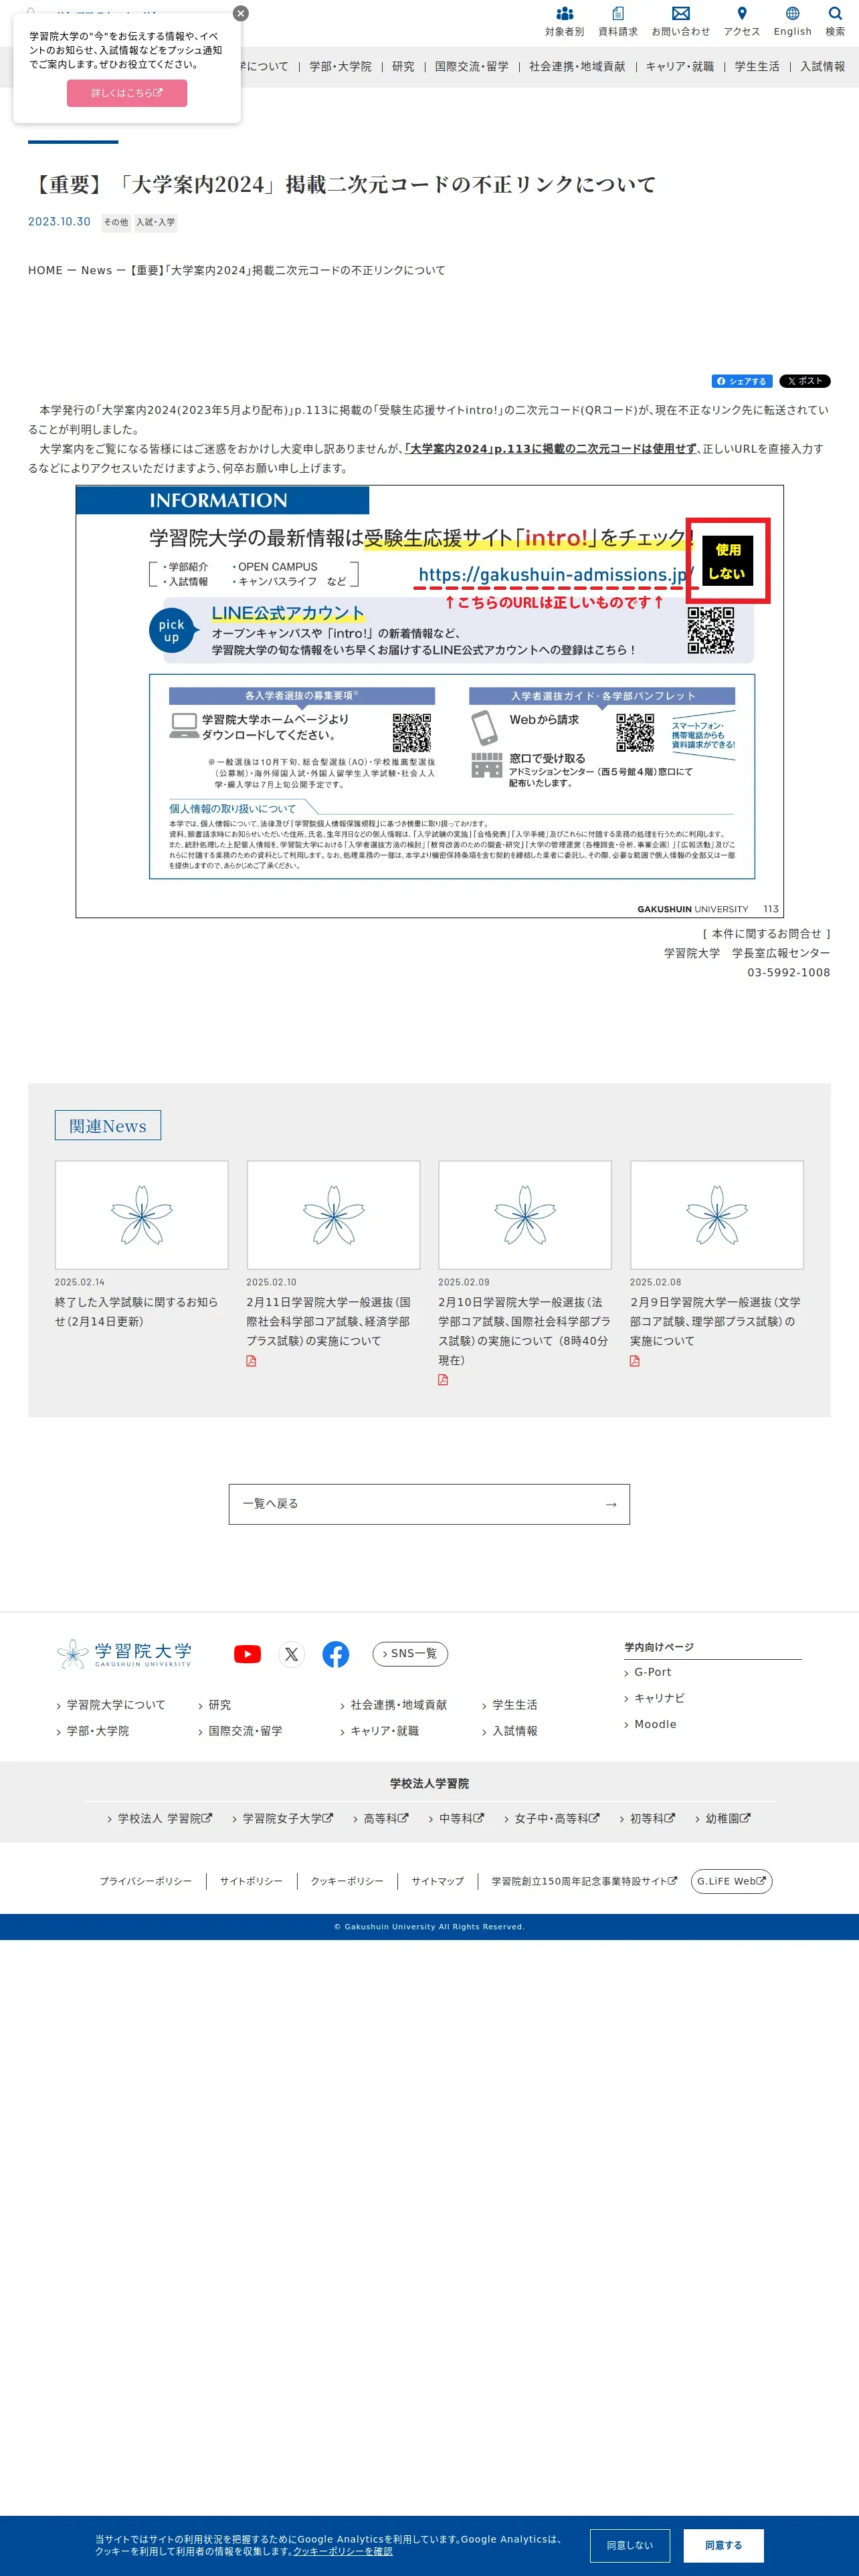Open 2月10日学習院大学一般選抜 article link
Image resolution: width=859 pixels, height=2576 pixels.
[524, 1331]
